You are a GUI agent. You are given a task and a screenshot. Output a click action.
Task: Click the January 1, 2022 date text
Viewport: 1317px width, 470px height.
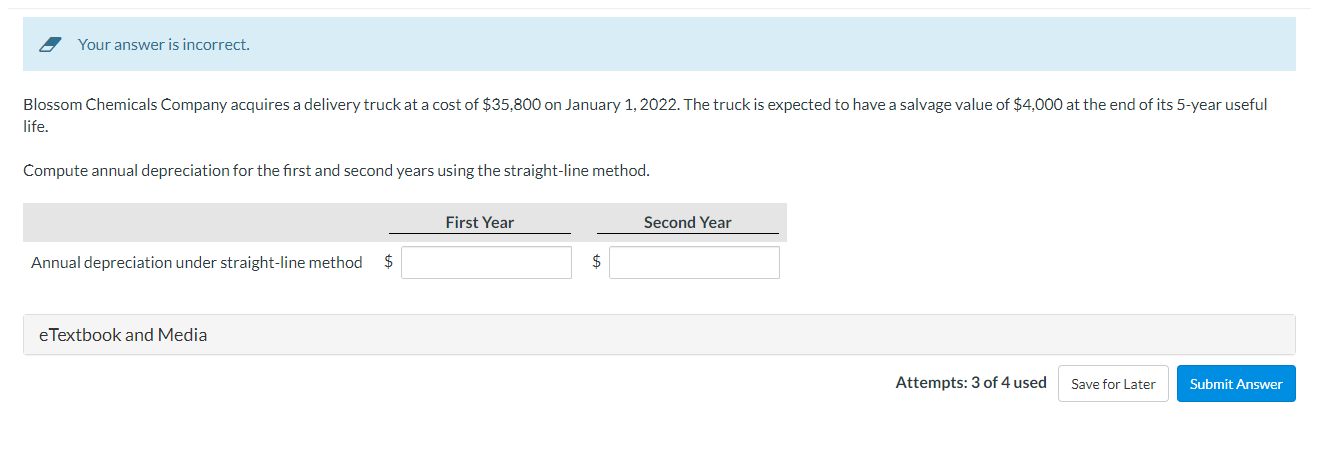click(x=619, y=105)
